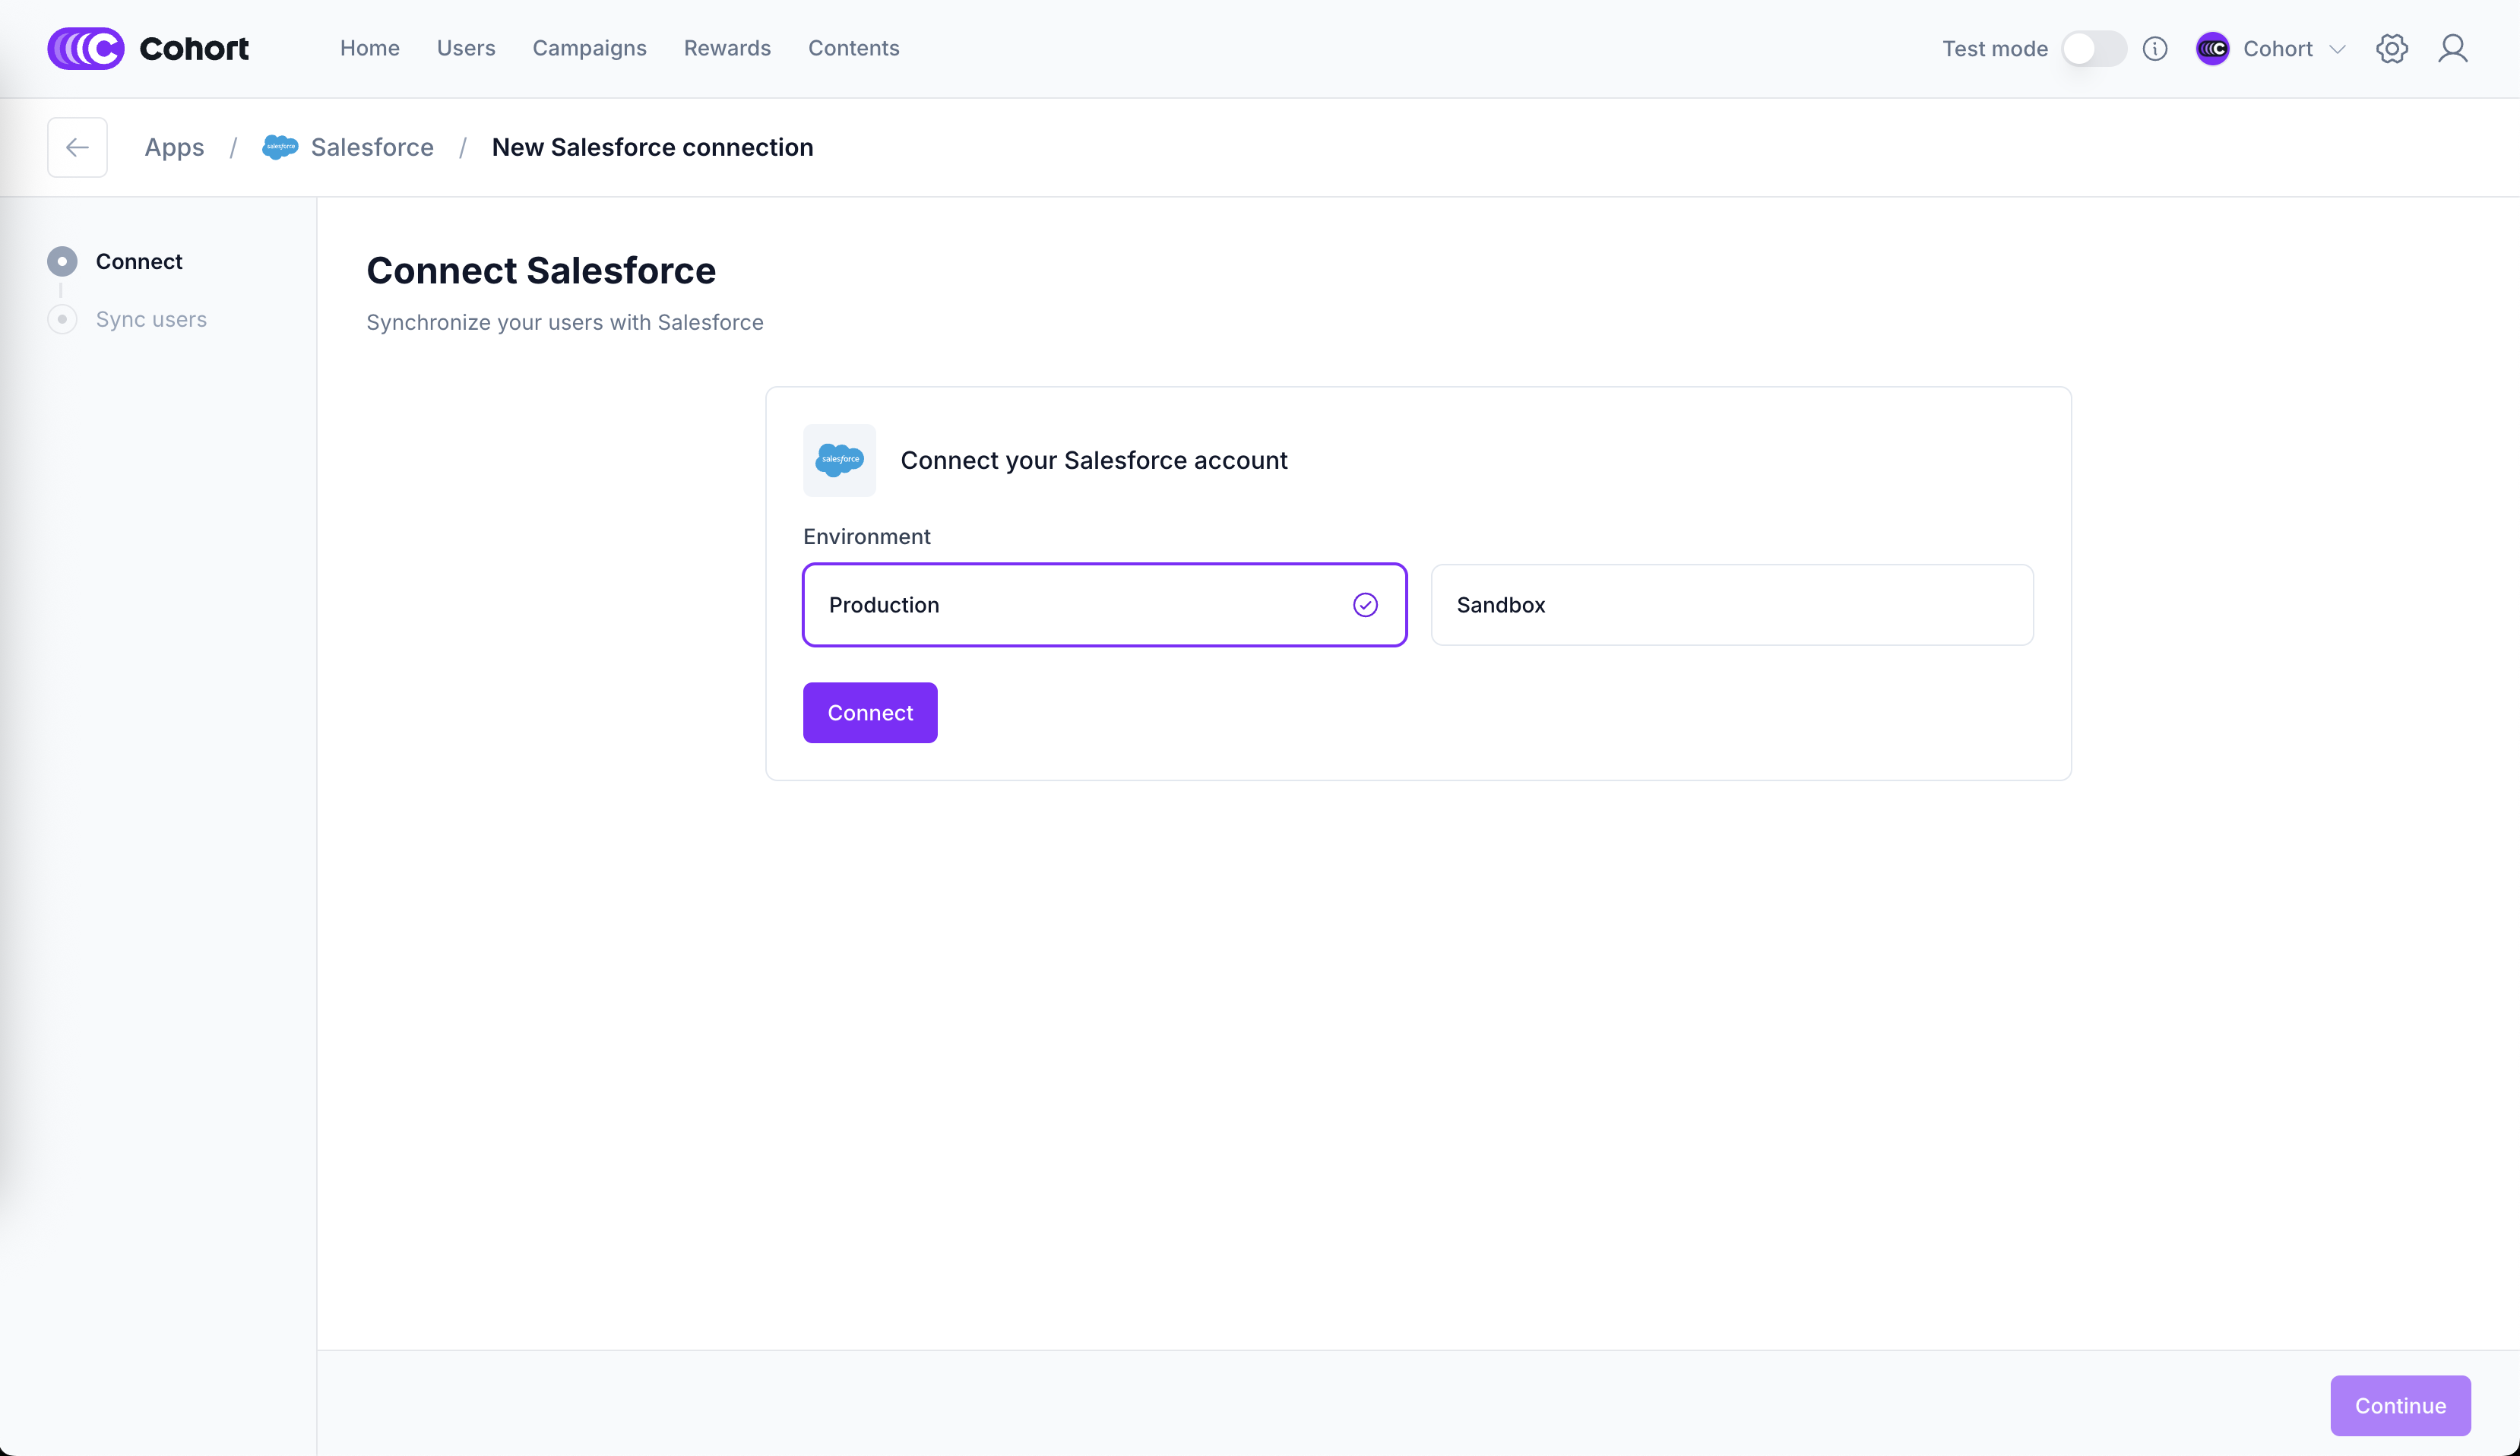Click the Cohort workspace avatar icon
The height and width of the screenshot is (1456, 2520).
click(x=2212, y=48)
